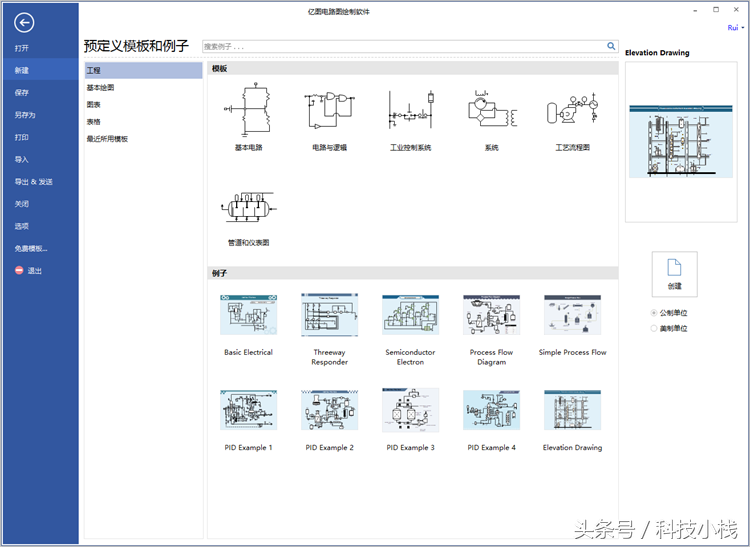Screen dimensions: 750x547
Task: Click the Elevation Drawing preview image
Action: (x=681, y=142)
